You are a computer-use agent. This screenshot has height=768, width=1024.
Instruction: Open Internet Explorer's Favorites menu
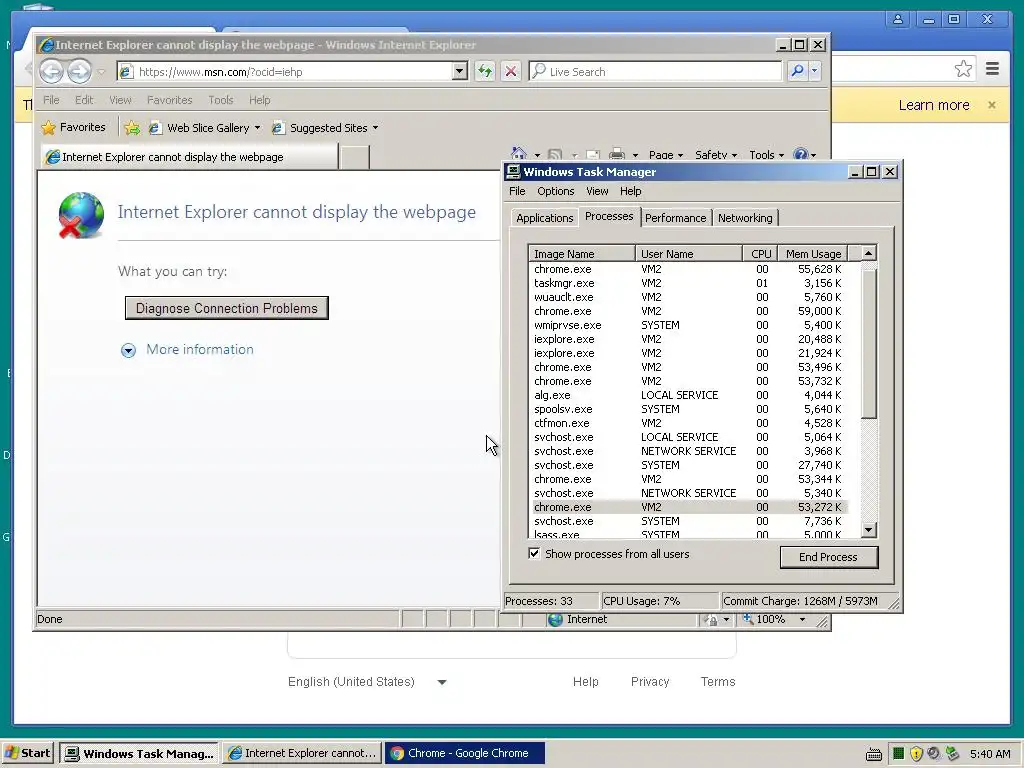point(170,100)
